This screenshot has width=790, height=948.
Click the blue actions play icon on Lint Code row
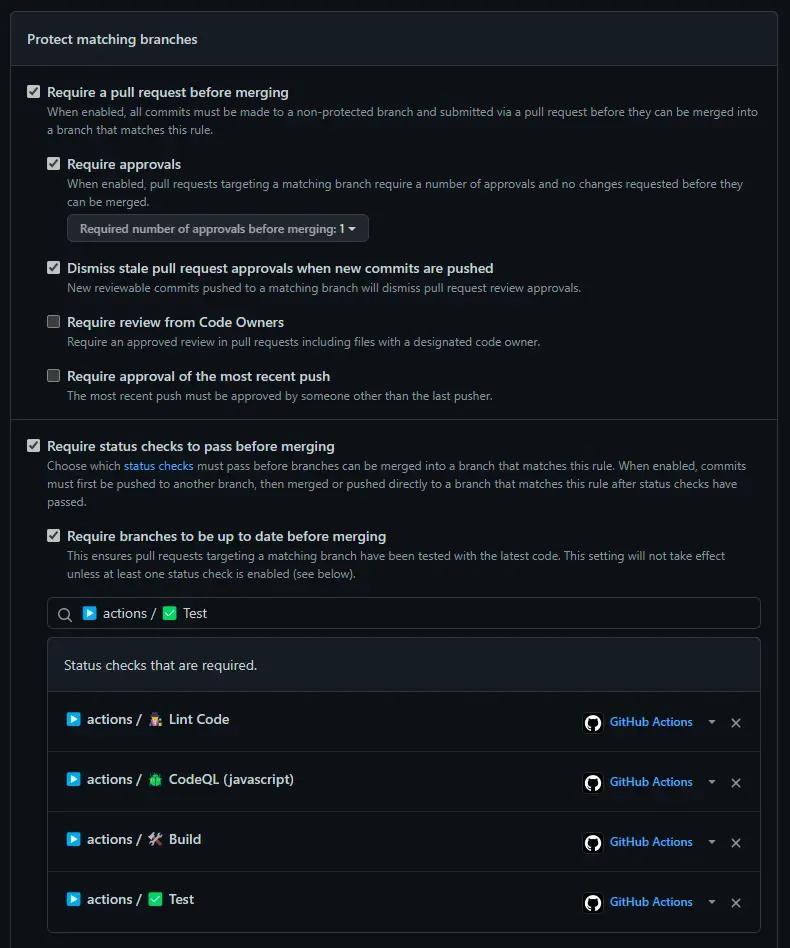[x=73, y=718]
